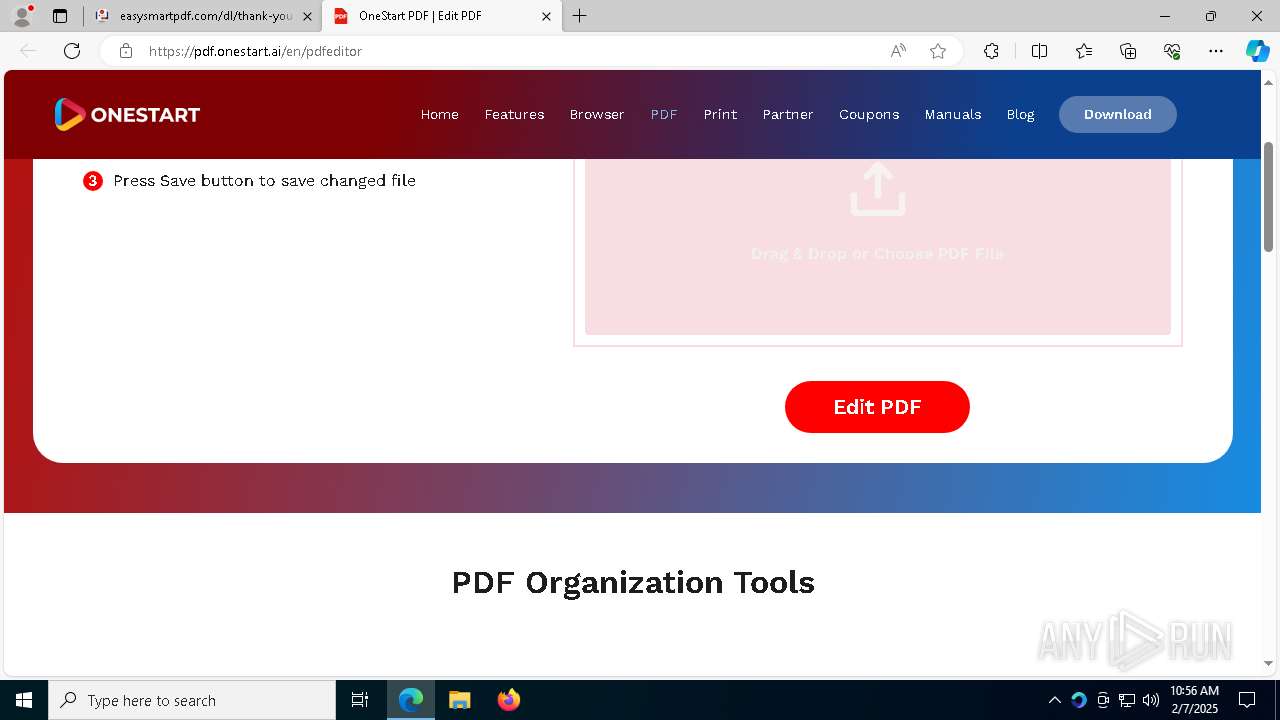
Task: Open Blog navigation link
Action: [1020, 115]
